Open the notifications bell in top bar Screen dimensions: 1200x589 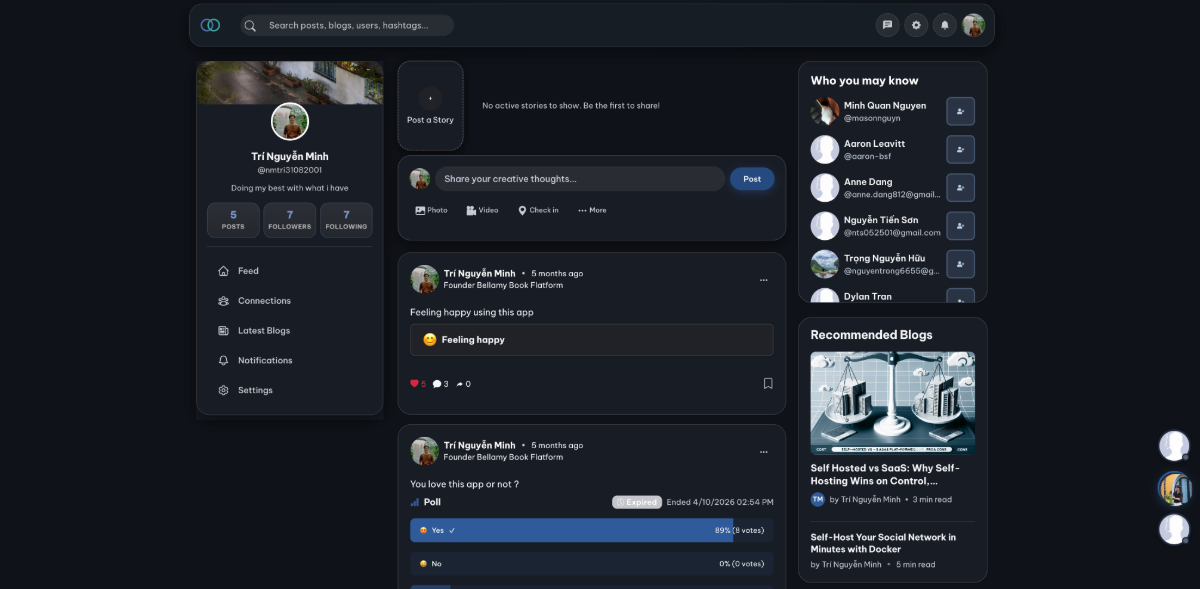pyautogui.click(x=945, y=25)
